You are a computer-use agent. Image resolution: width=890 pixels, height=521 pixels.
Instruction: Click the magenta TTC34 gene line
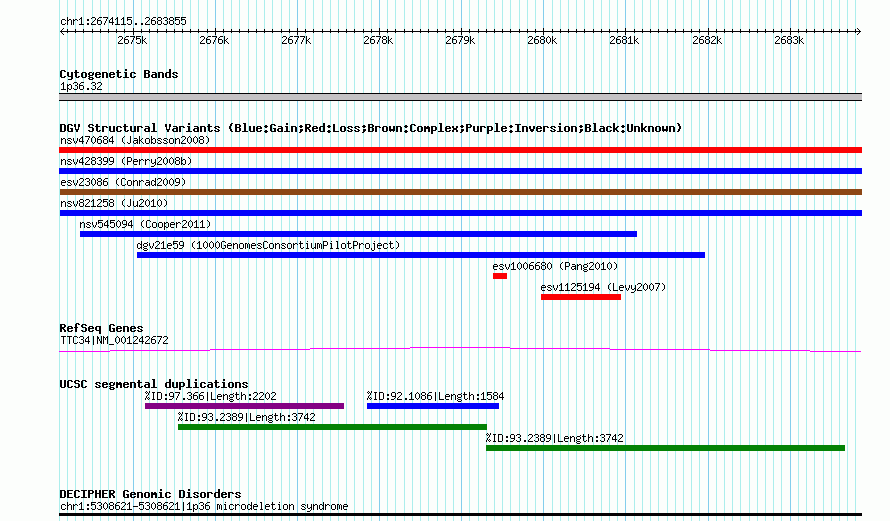click(460, 350)
